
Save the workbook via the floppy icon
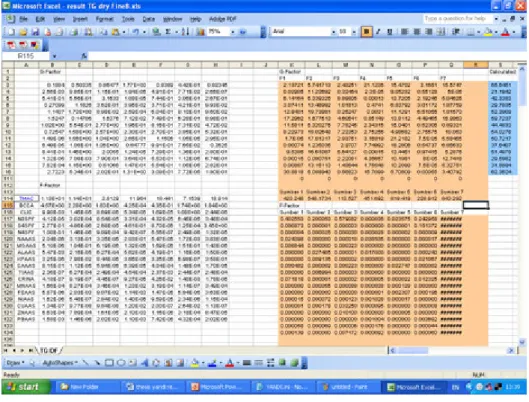[35, 32]
